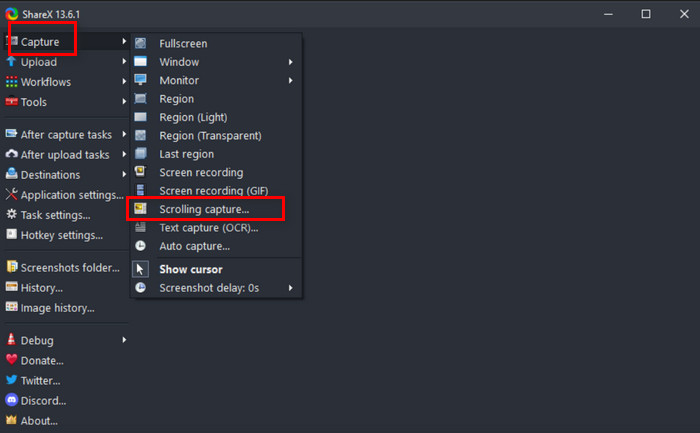Click the Text capture (OCR) icon
The image size is (700, 433).
click(140, 227)
